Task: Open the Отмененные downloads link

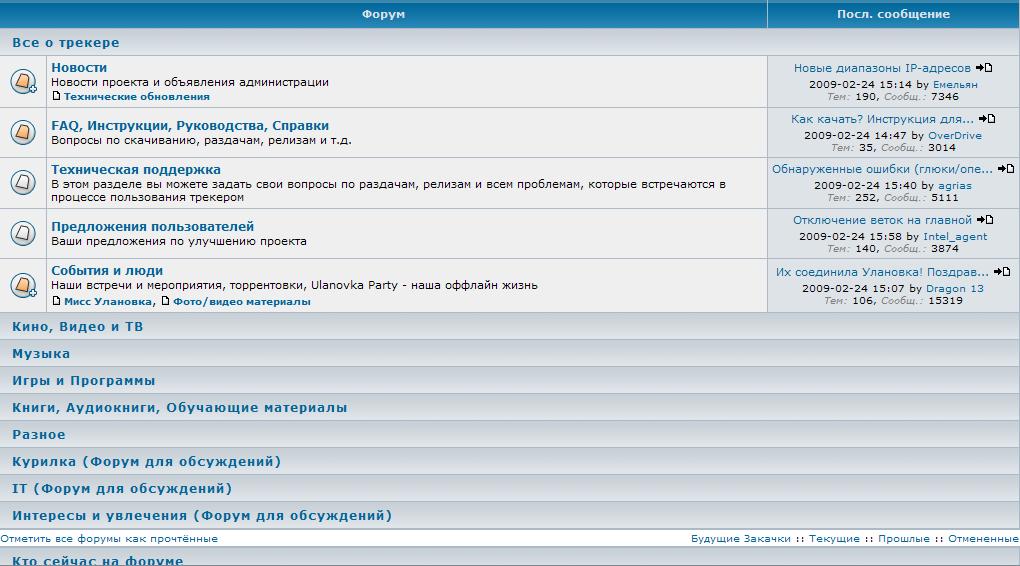Action: [984, 539]
